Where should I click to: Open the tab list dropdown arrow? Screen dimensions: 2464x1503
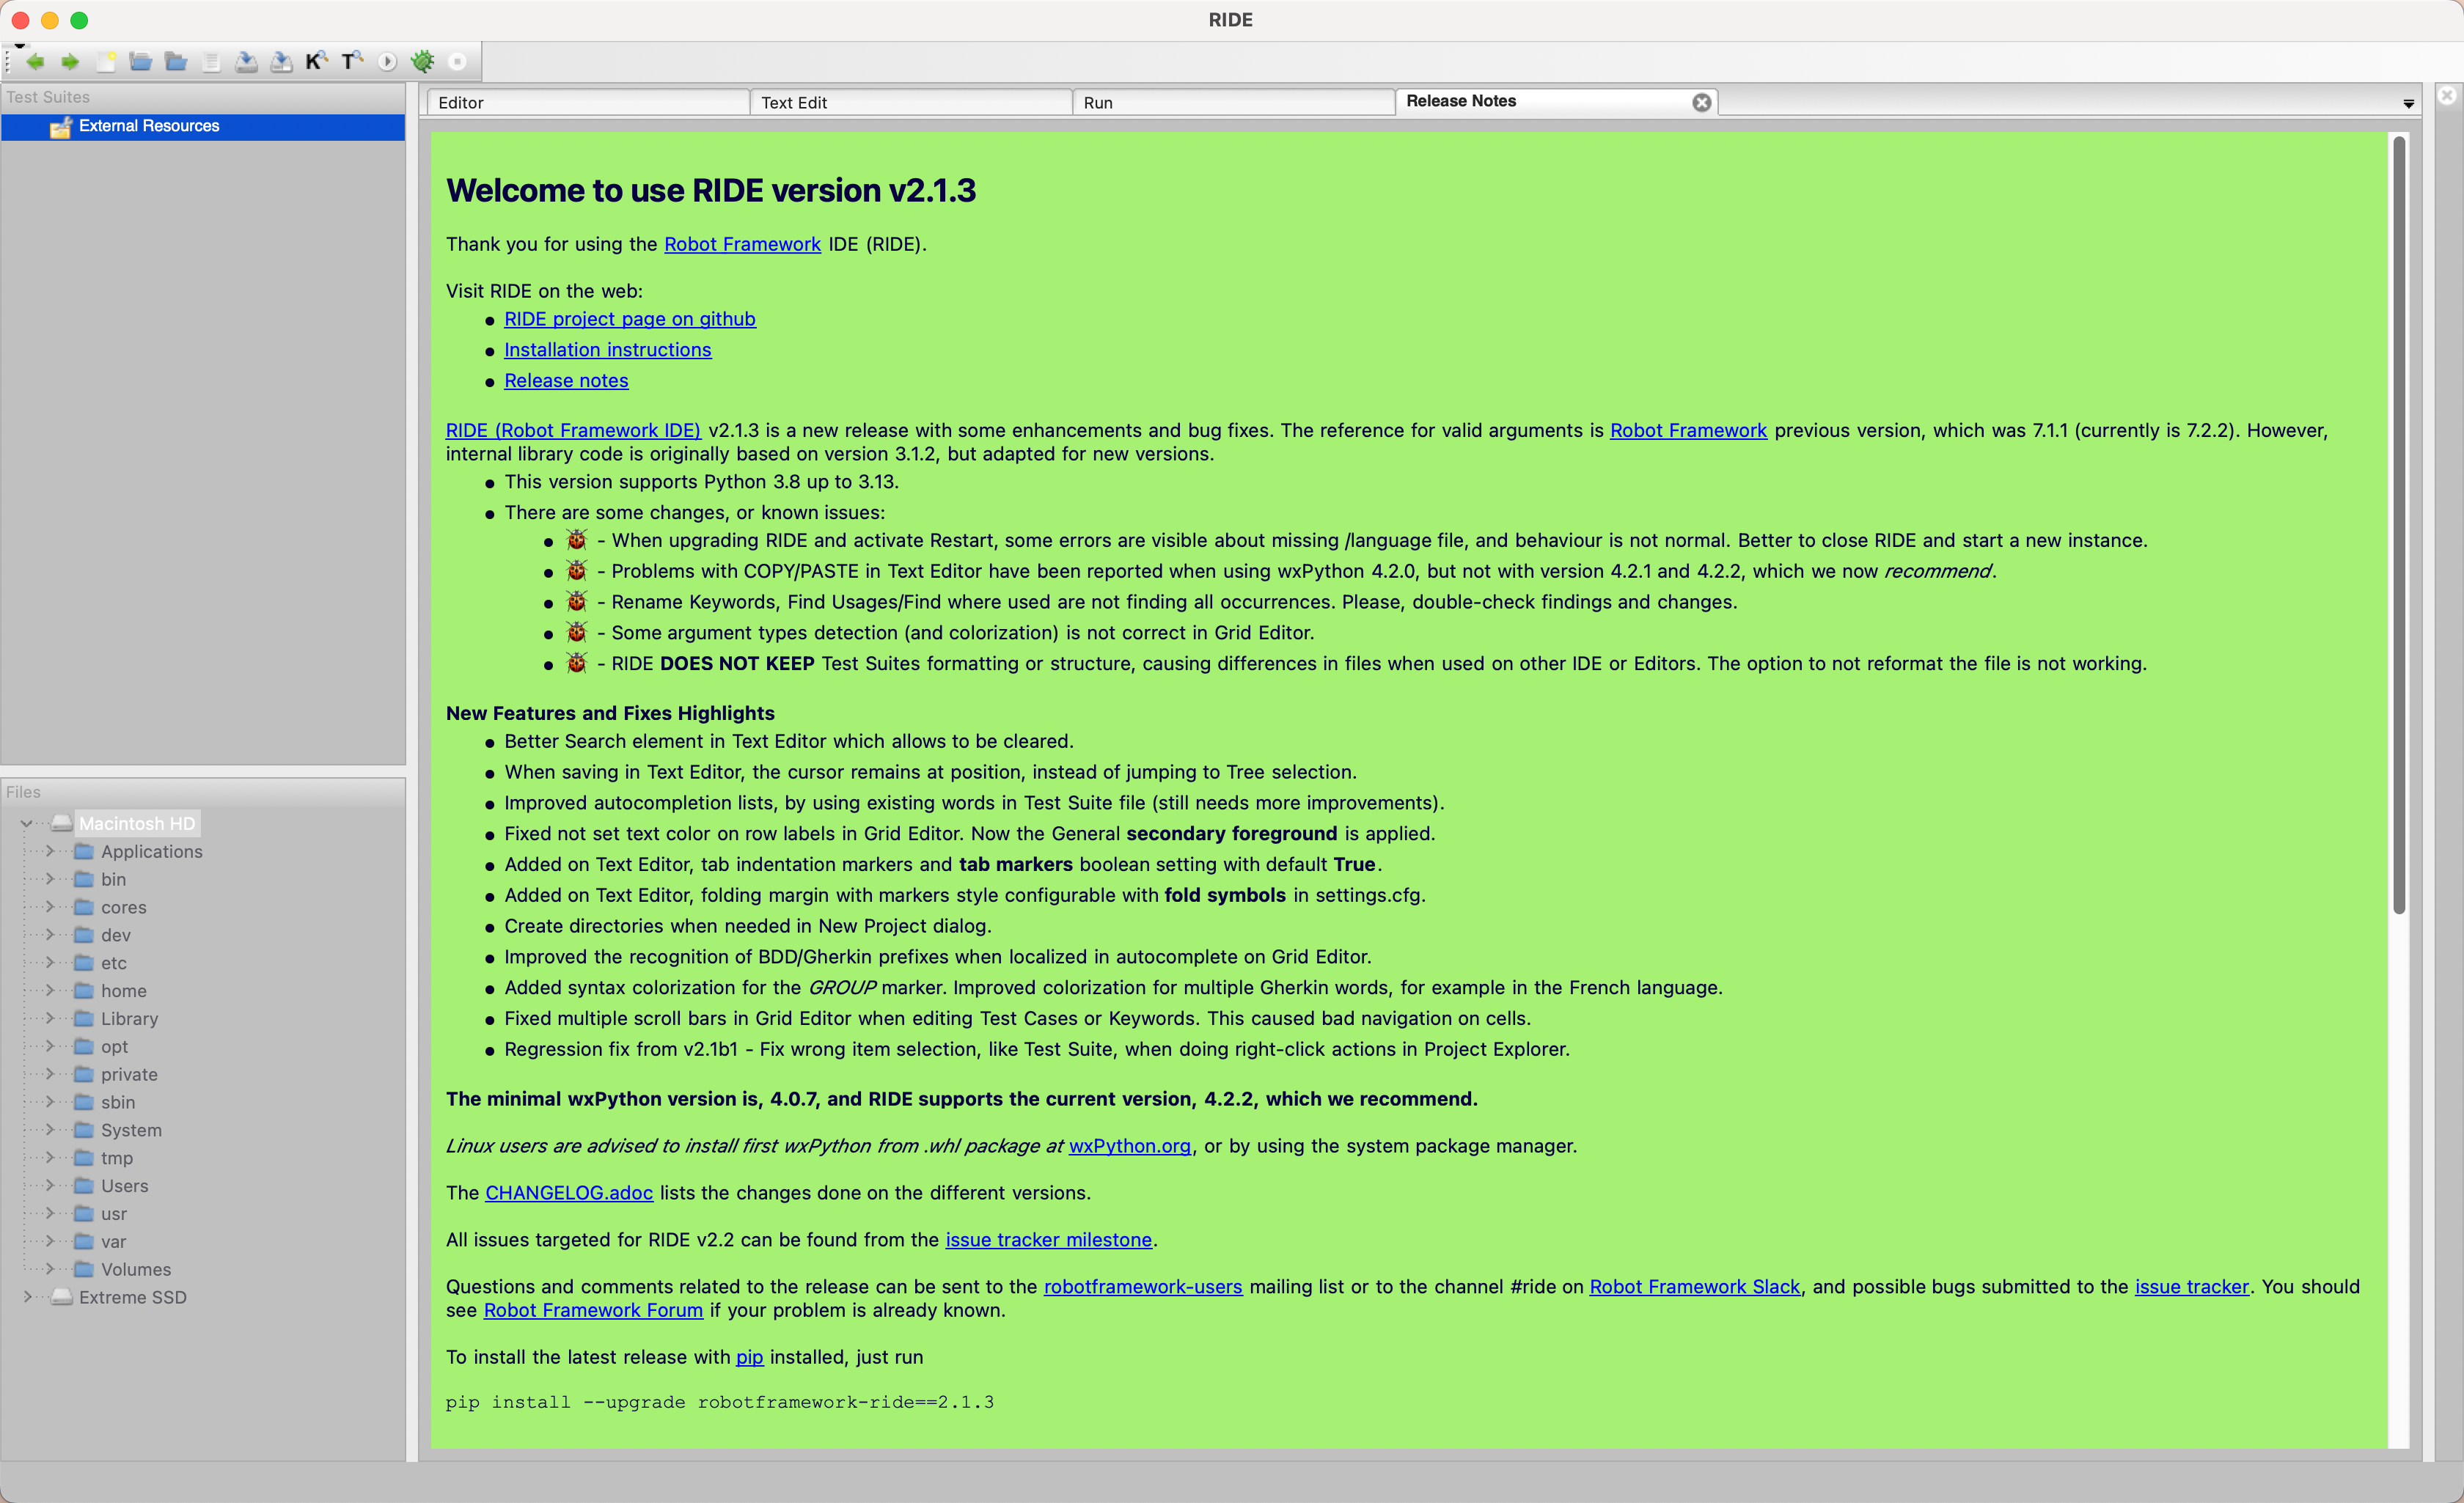coord(2408,104)
